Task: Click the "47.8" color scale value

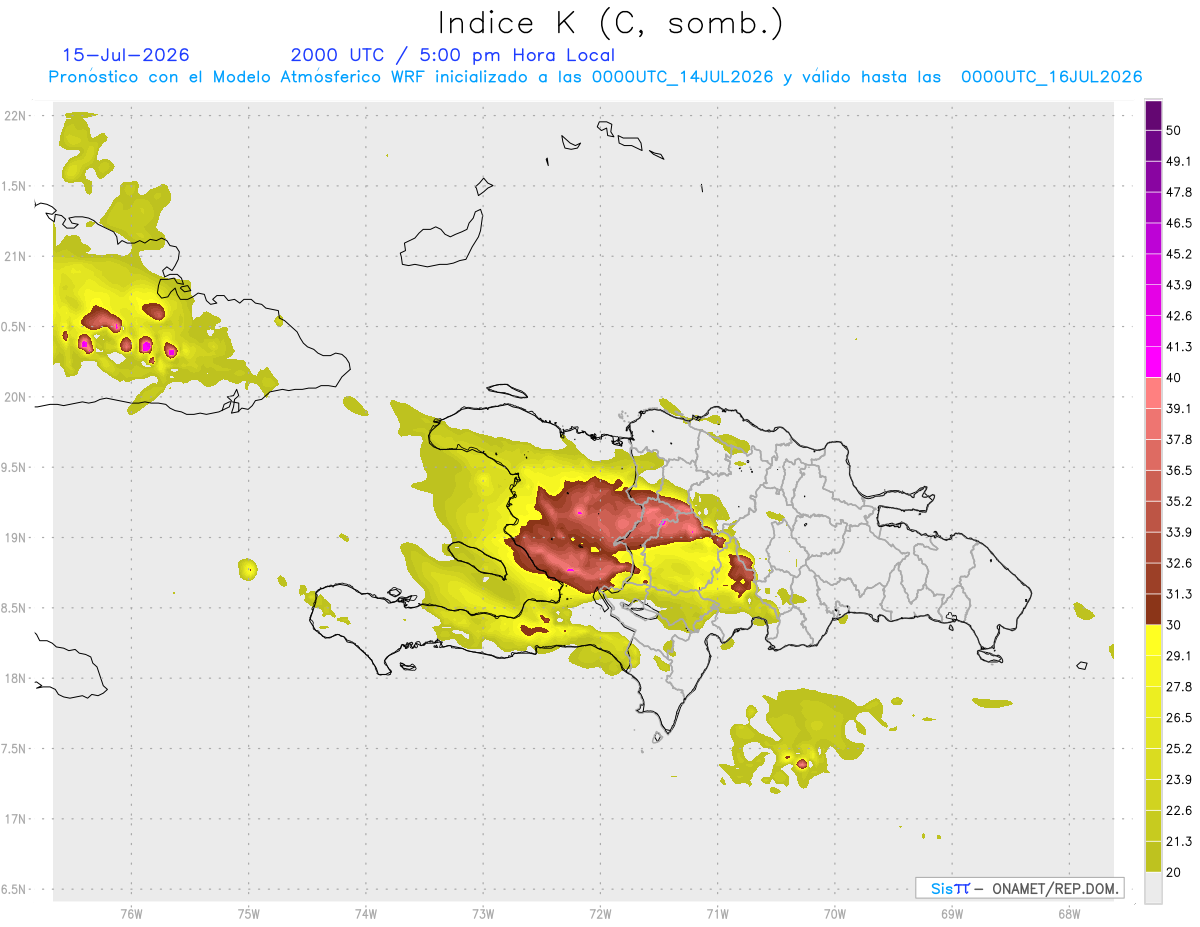Action: [1179, 193]
